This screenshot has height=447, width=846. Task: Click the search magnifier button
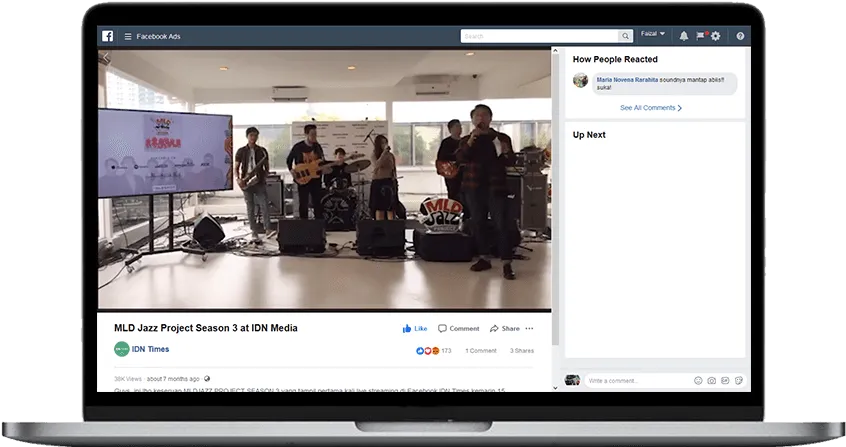[x=625, y=36]
